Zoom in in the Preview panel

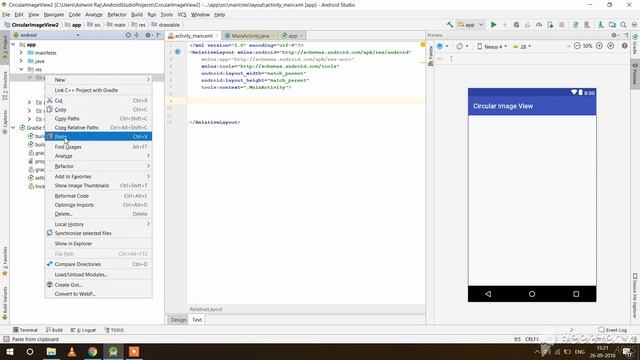click(599, 46)
